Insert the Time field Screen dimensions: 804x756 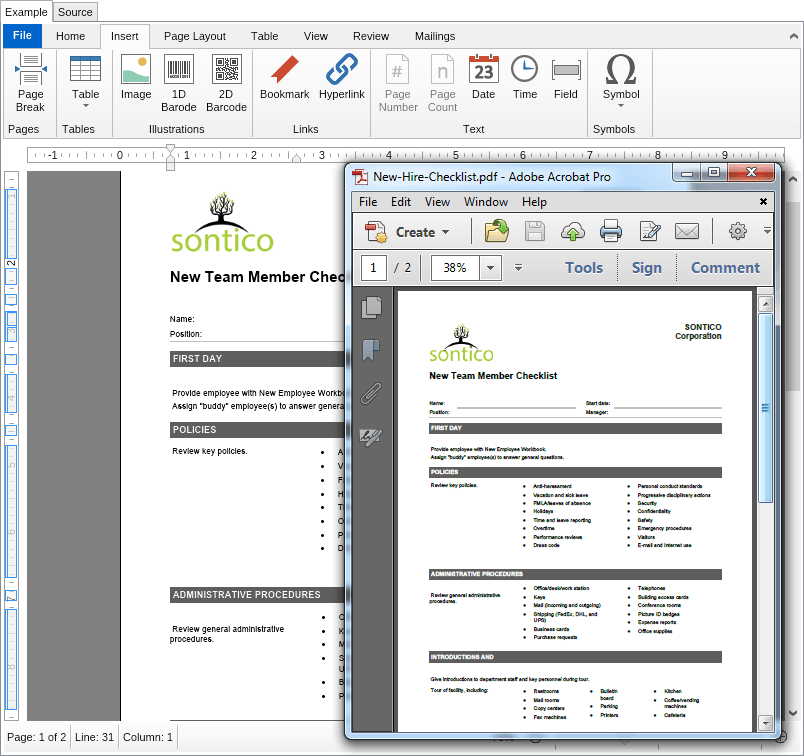click(x=525, y=77)
